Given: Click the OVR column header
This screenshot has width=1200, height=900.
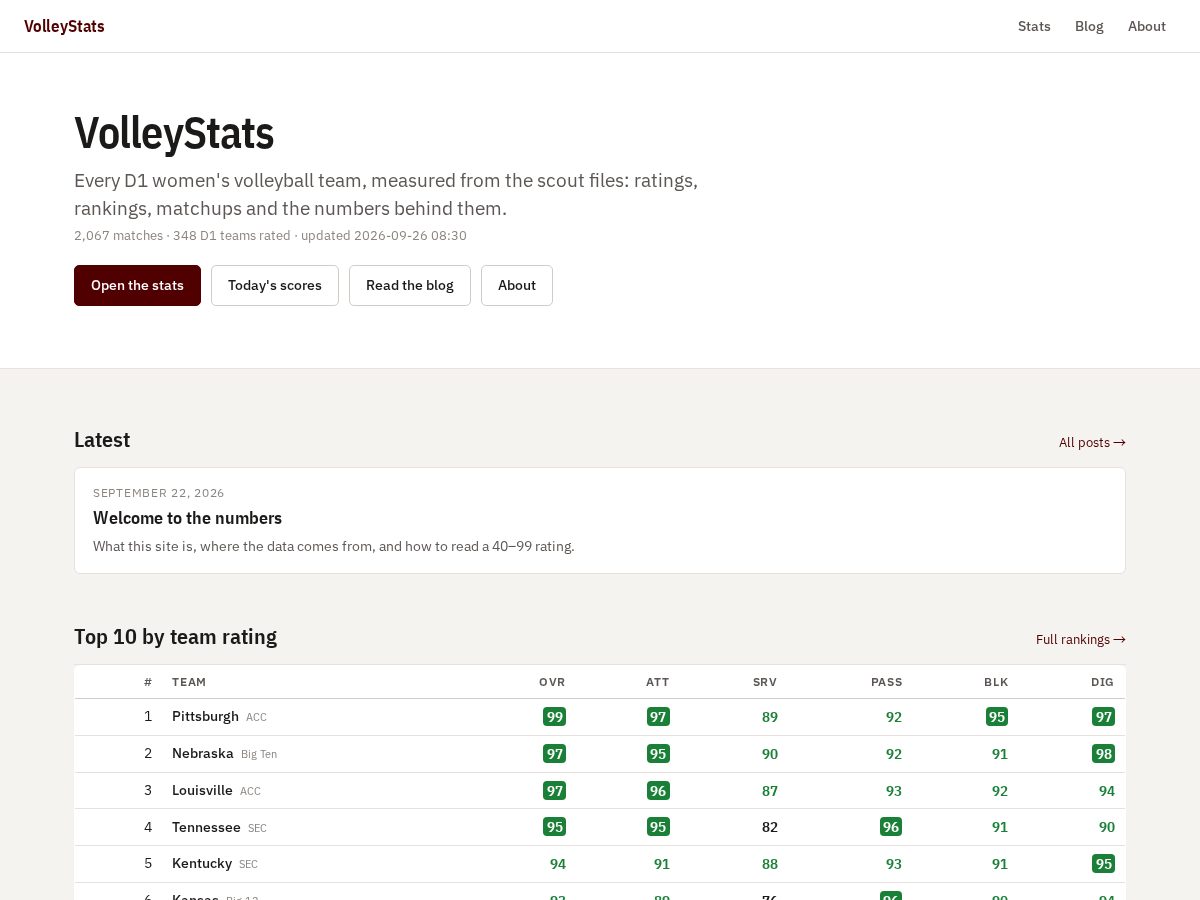Looking at the screenshot, I should [552, 682].
